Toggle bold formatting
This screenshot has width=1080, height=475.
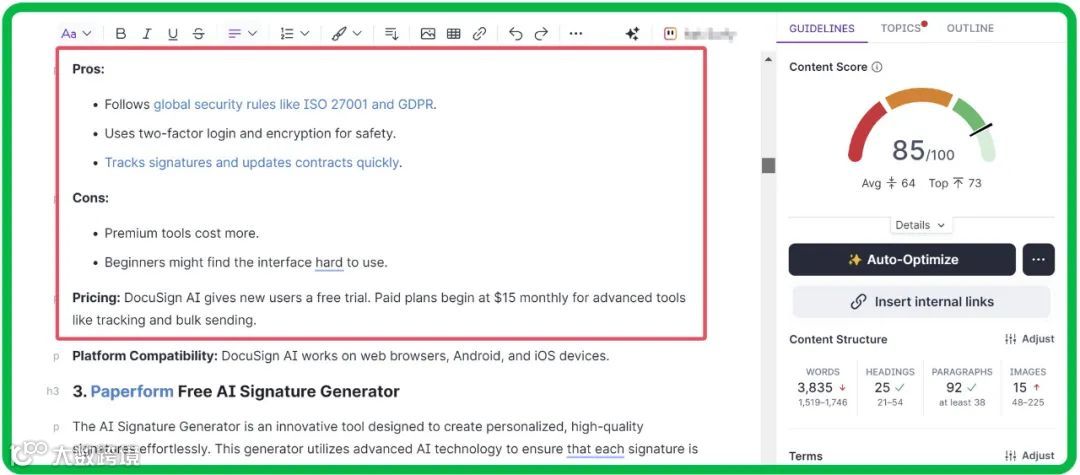point(121,34)
